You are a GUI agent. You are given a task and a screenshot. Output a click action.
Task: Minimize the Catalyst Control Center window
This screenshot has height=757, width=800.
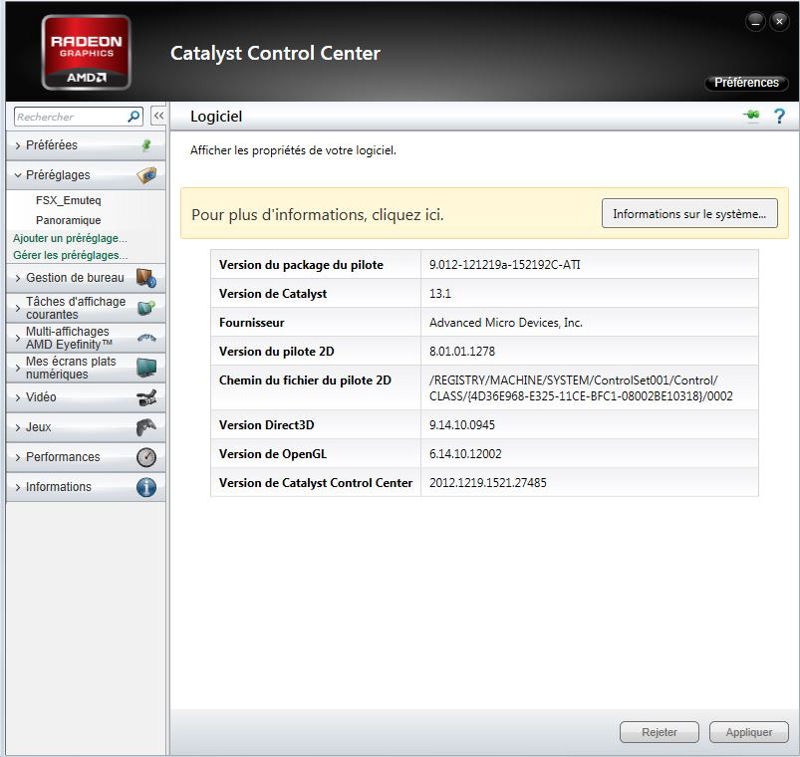point(755,21)
